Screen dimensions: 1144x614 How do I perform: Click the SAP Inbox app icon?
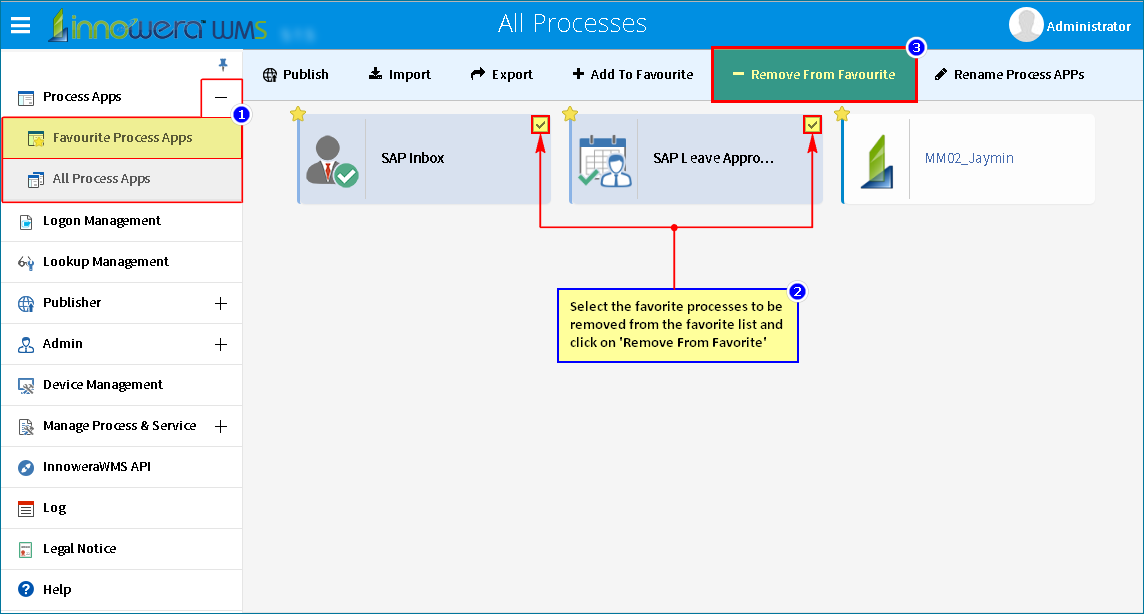332,160
